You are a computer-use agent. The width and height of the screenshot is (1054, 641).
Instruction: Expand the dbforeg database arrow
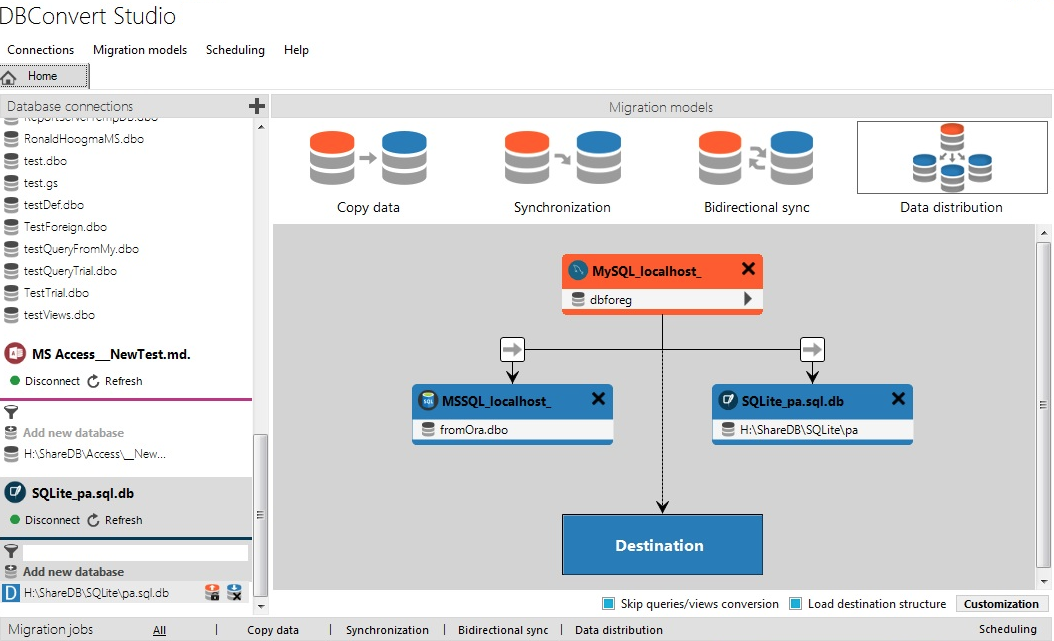747,299
